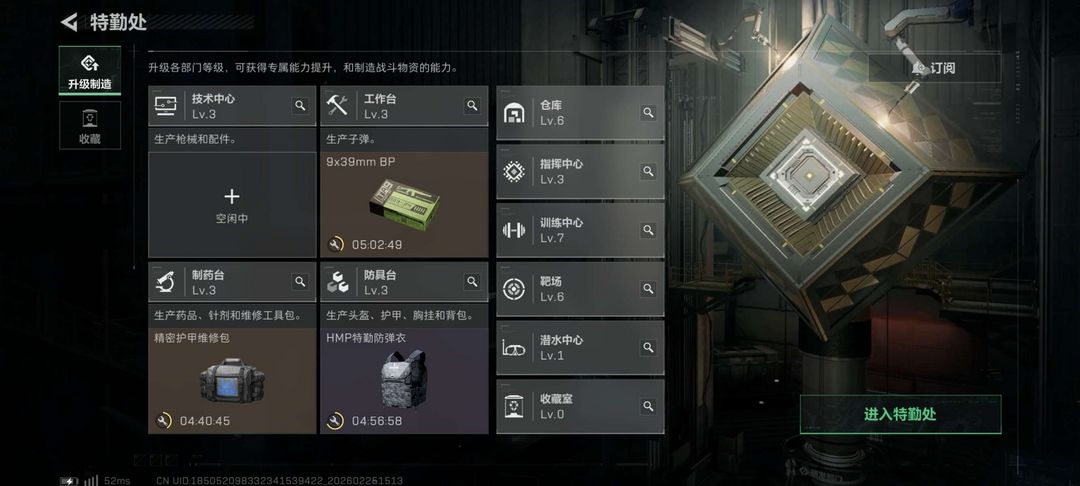
Task: Go back using the arrow beside 特勤处
Action: tap(69, 22)
